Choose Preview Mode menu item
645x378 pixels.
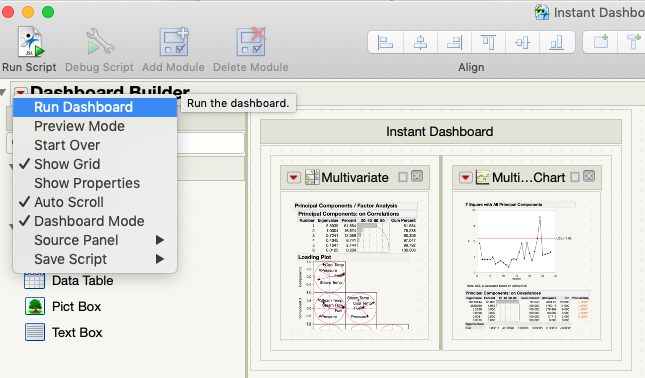[95, 126]
